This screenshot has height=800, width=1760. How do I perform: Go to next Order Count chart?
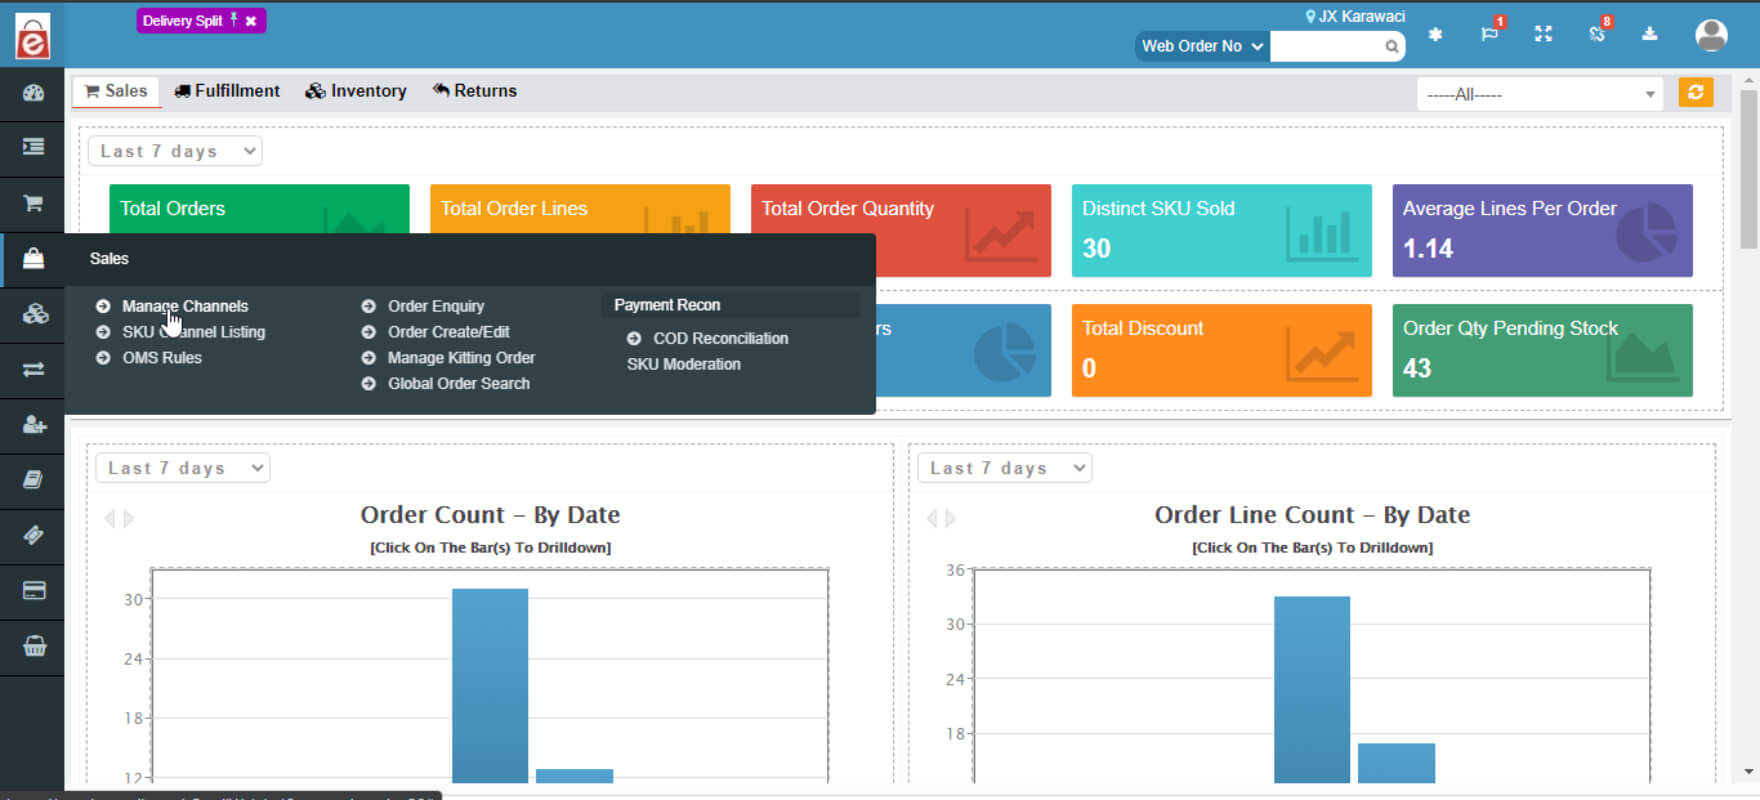point(128,518)
